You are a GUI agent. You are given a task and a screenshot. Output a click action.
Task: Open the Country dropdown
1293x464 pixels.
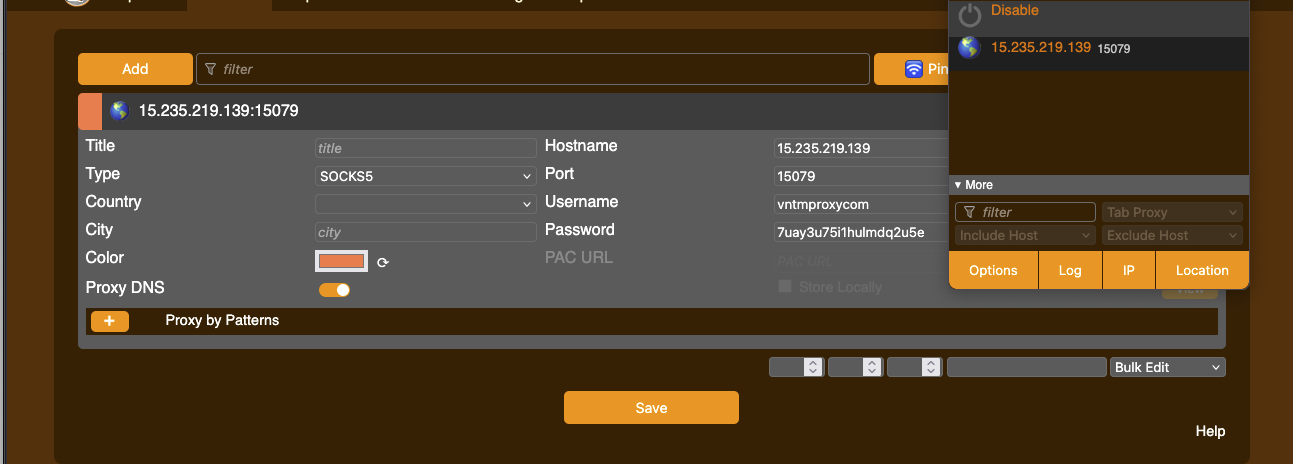point(425,204)
